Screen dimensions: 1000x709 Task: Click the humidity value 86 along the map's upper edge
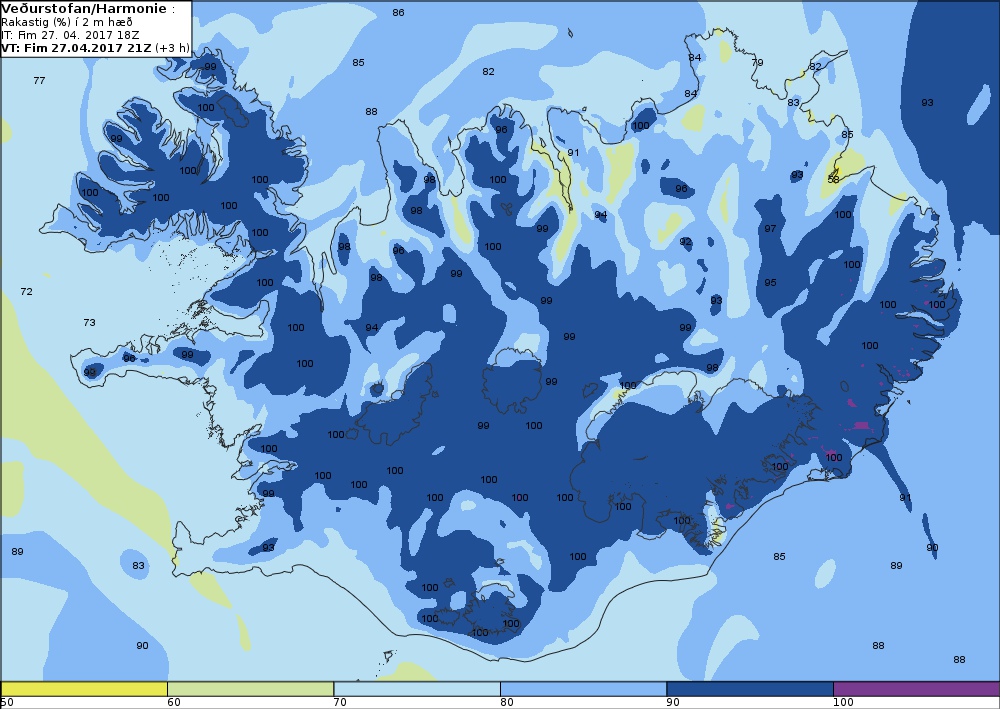[399, 13]
